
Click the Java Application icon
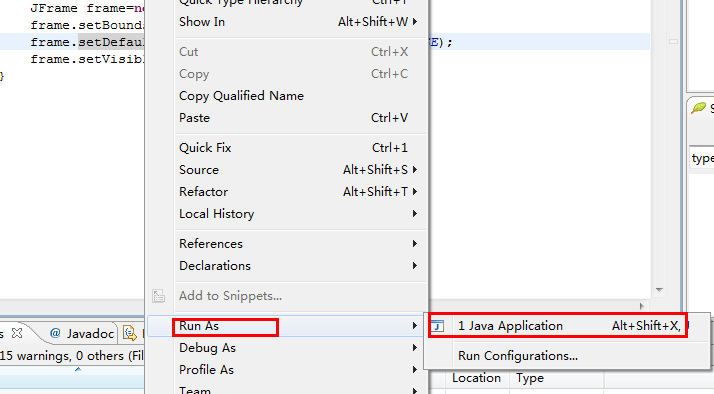click(x=438, y=326)
